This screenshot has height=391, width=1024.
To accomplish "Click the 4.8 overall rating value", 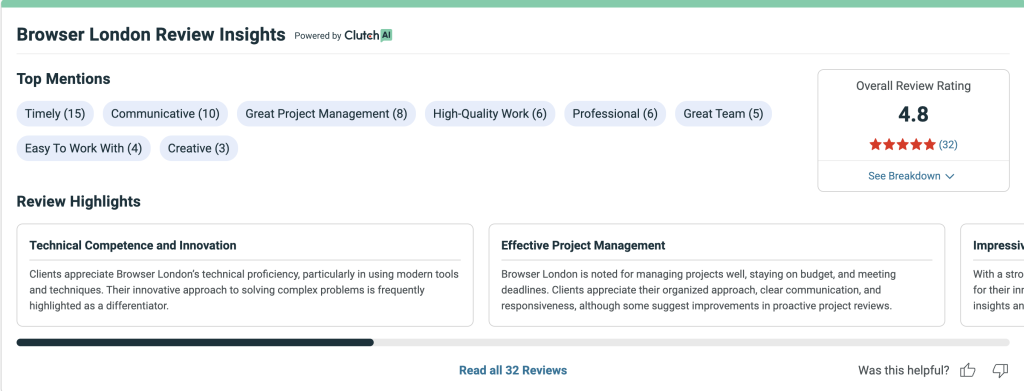I will coord(913,114).
